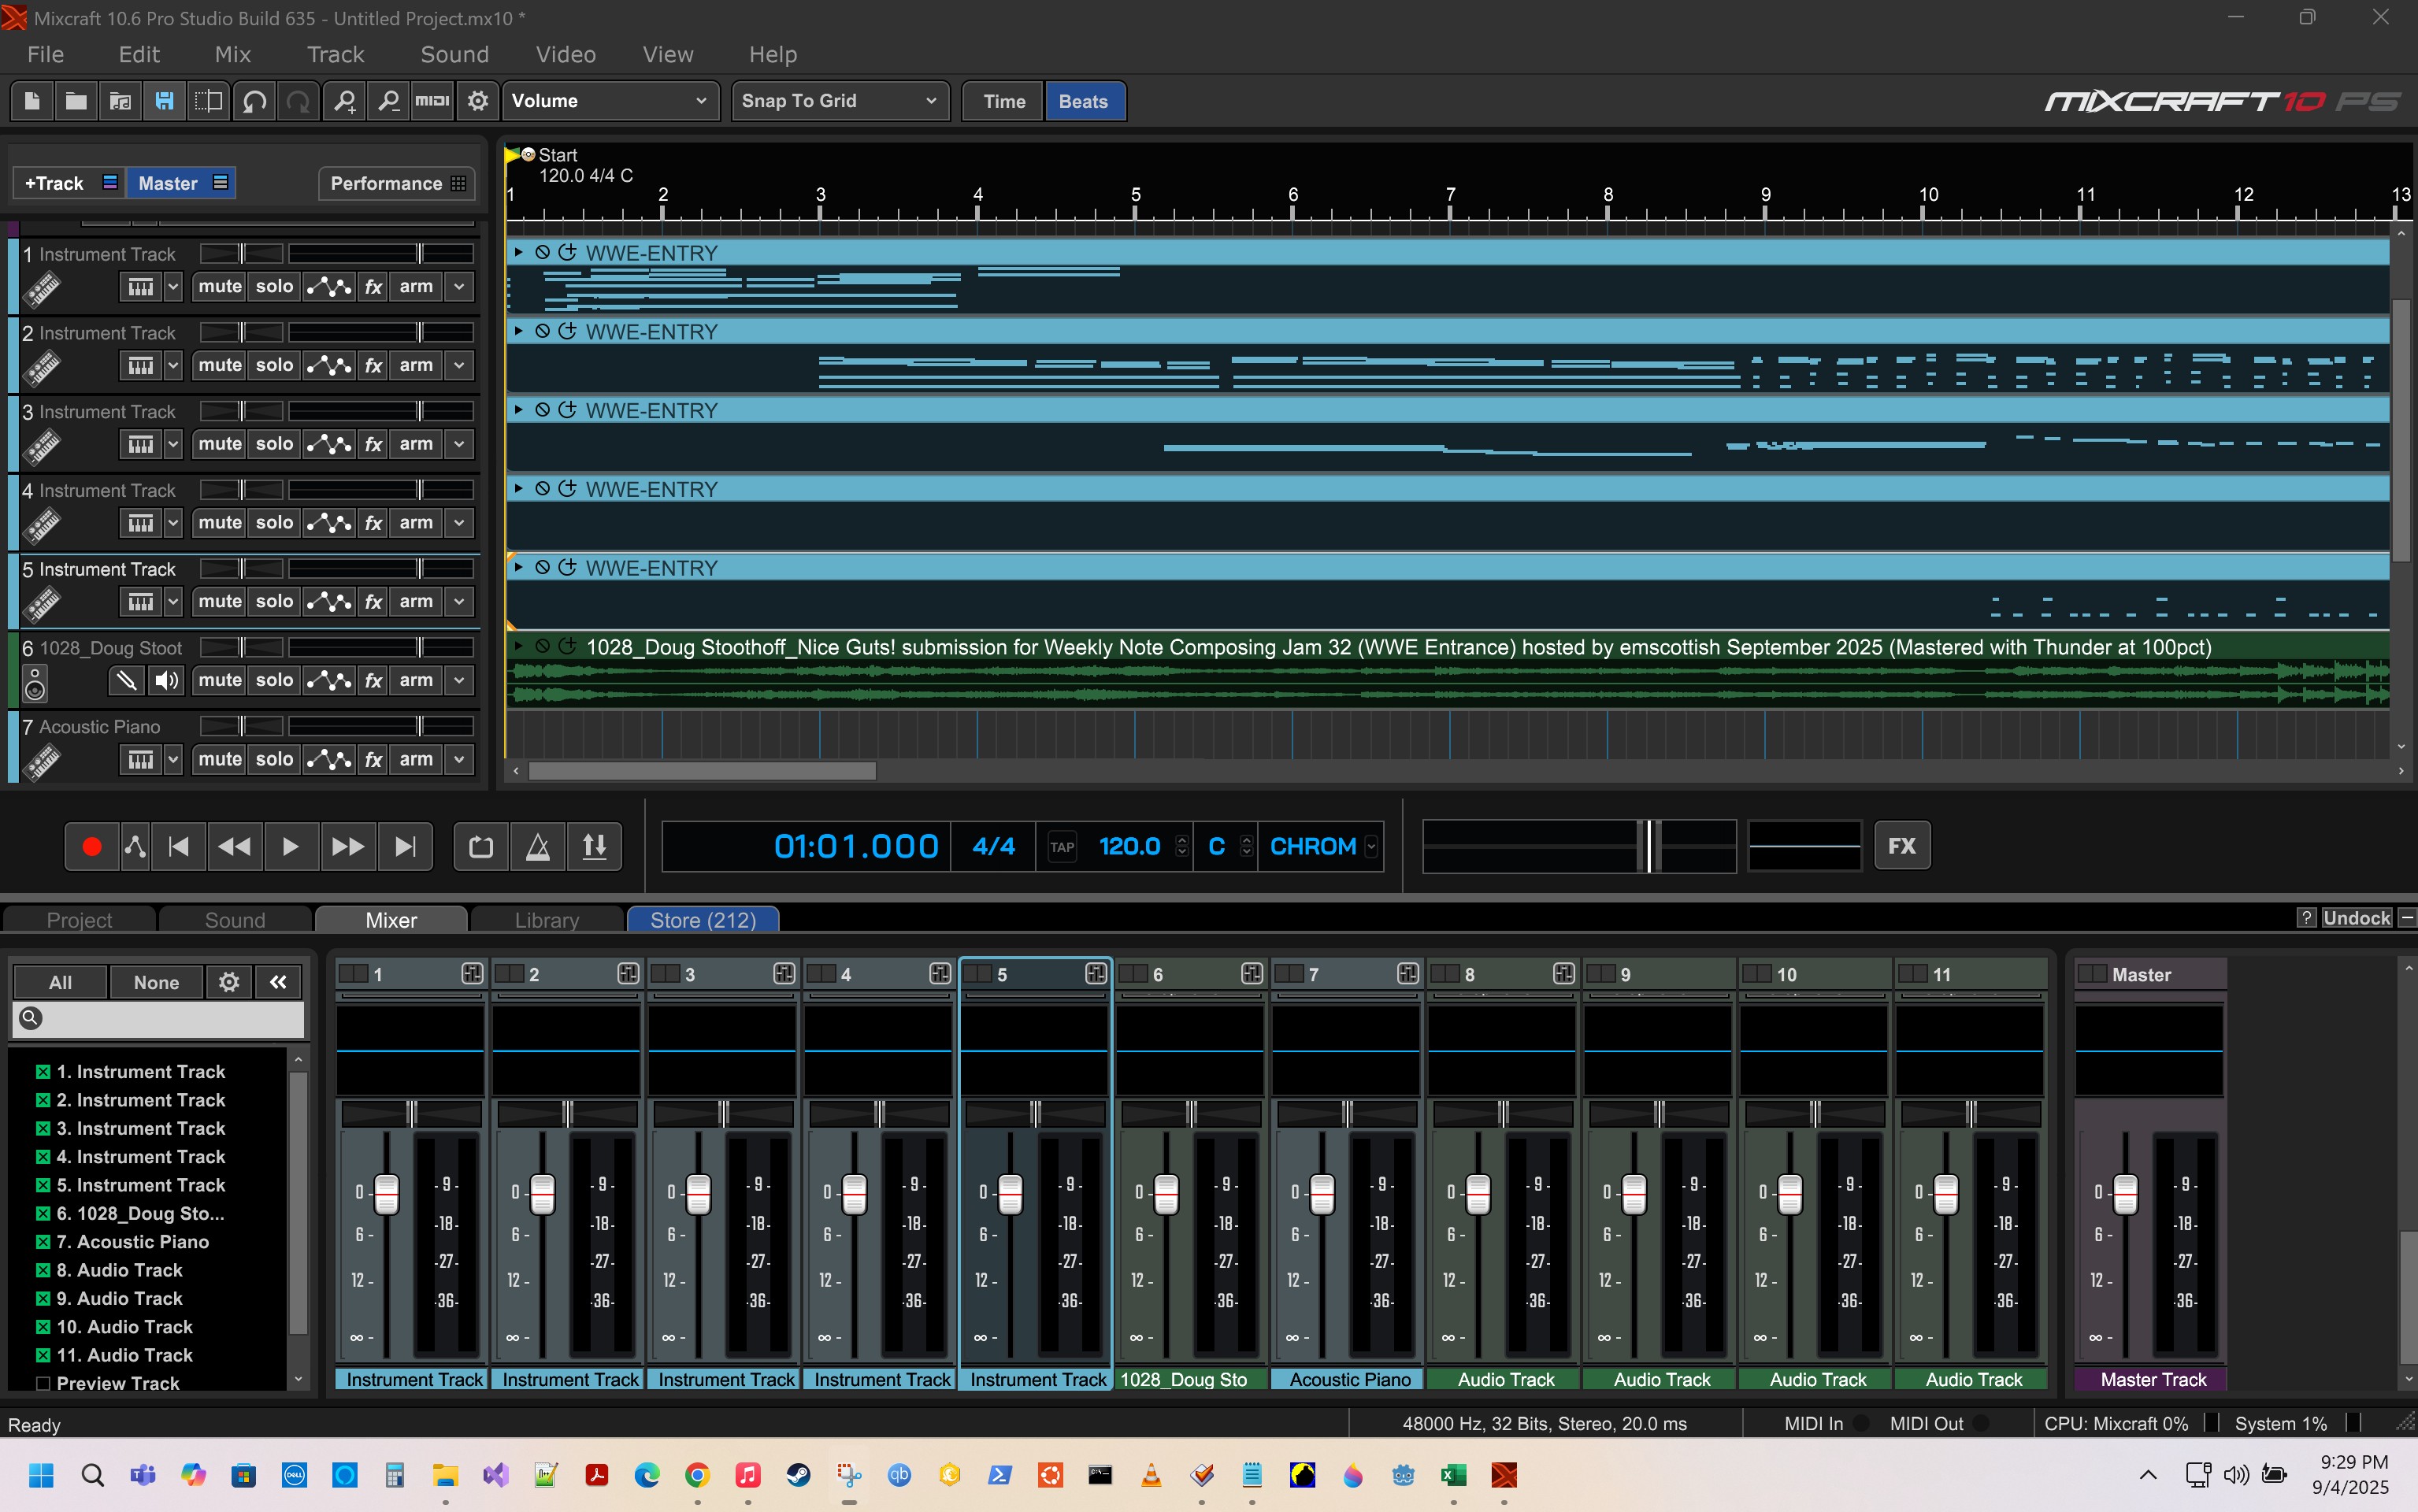The width and height of the screenshot is (2418, 1512).
Task: Open the Volume automation type dropdown
Action: click(609, 101)
